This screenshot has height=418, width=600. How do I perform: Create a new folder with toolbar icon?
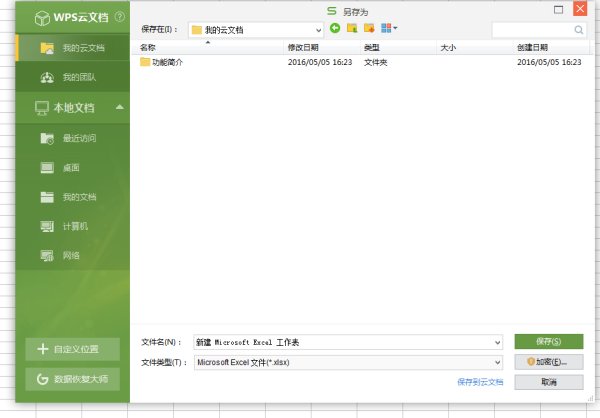pyautogui.click(x=369, y=28)
